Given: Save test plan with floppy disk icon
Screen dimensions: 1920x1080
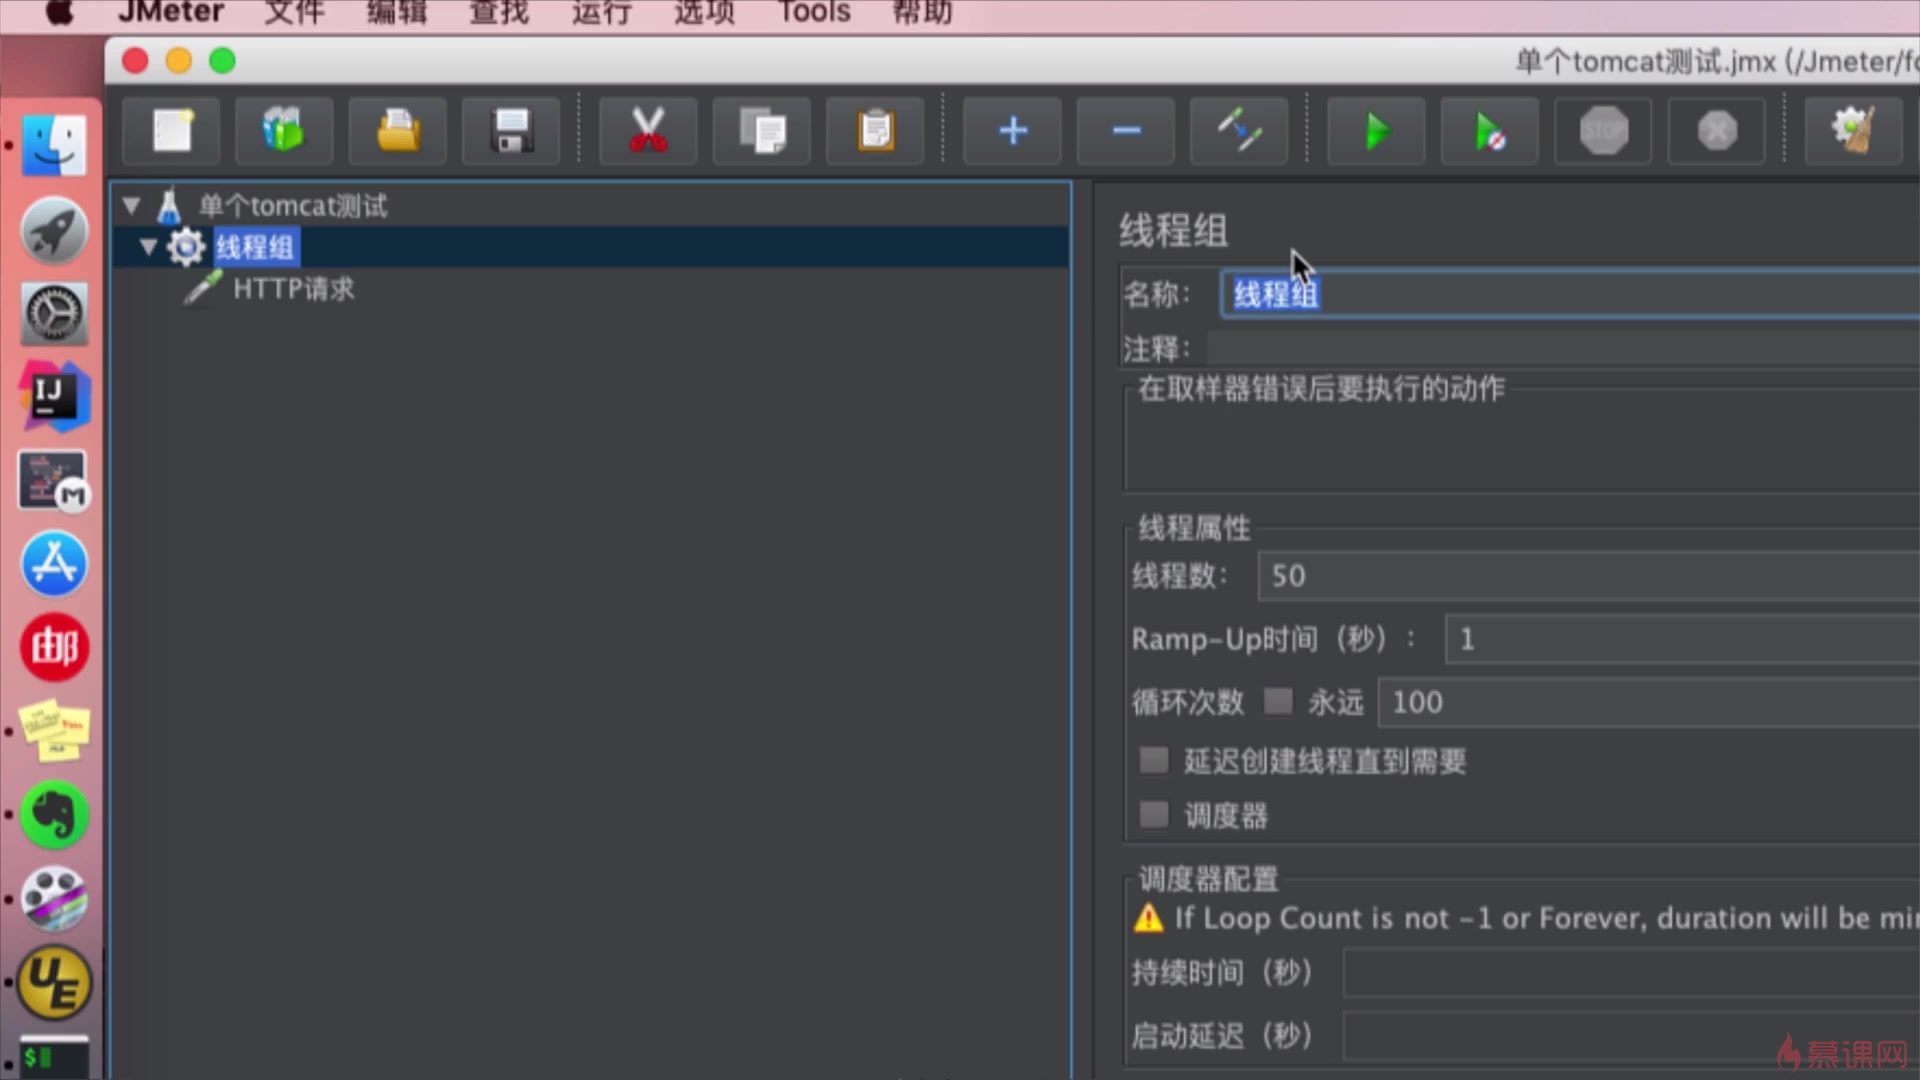Looking at the screenshot, I should pos(511,131).
